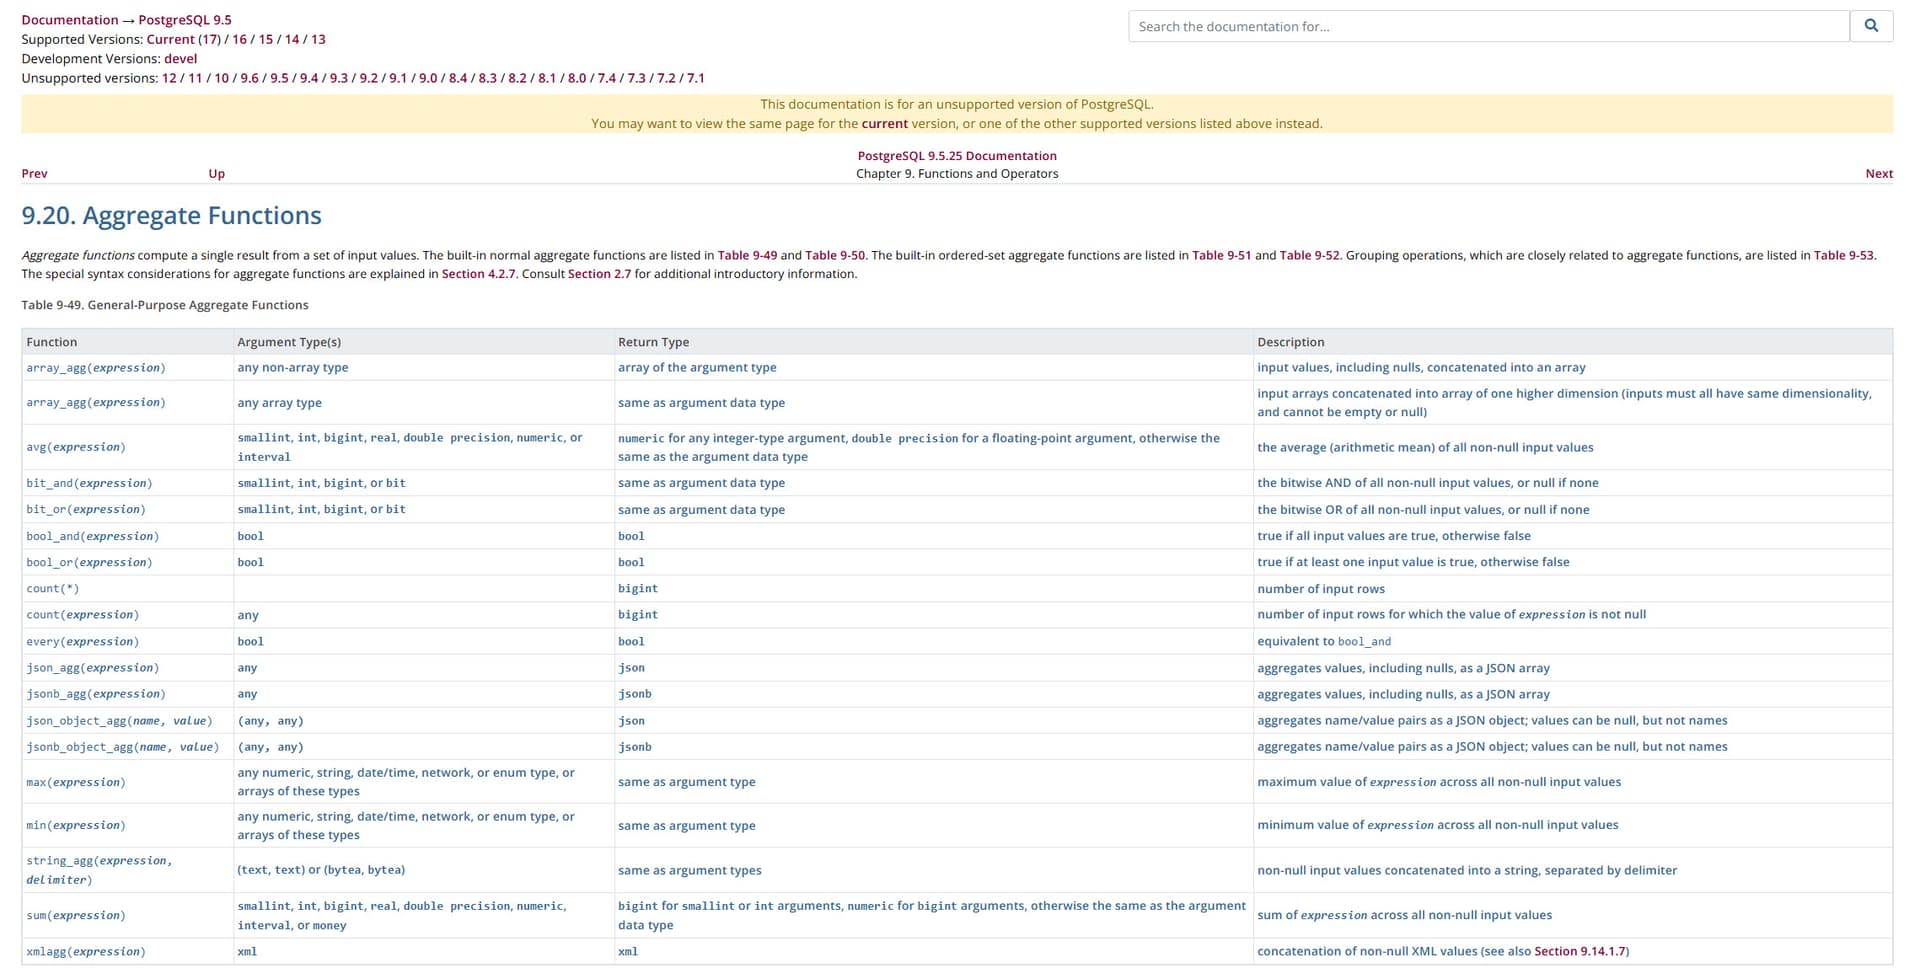Select unsupported version 9.6 link
Image resolution: width=1920 pixels, height=968 pixels.
coord(249,78)
